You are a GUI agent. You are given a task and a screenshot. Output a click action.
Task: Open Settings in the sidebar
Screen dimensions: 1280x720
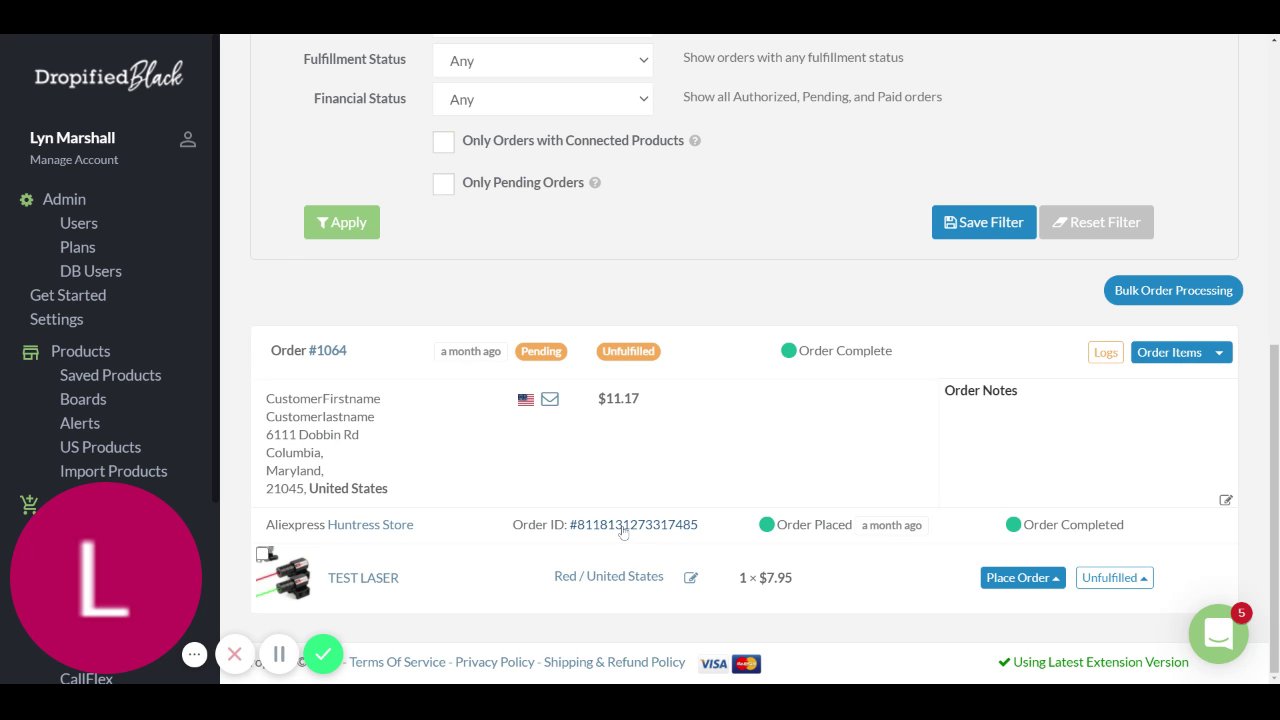(56, 319)
